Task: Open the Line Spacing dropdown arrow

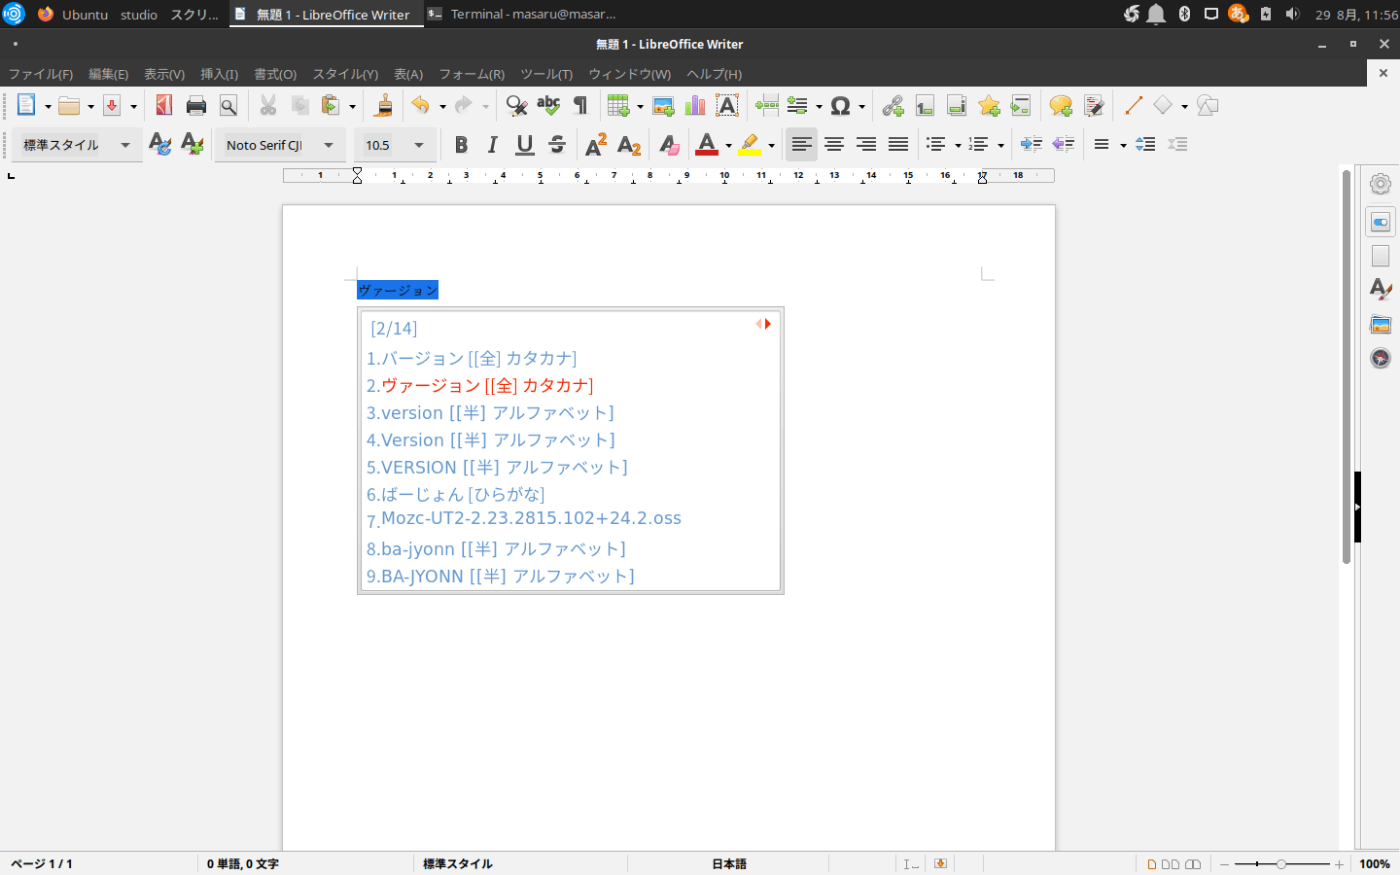Action: pos(1123,145)
